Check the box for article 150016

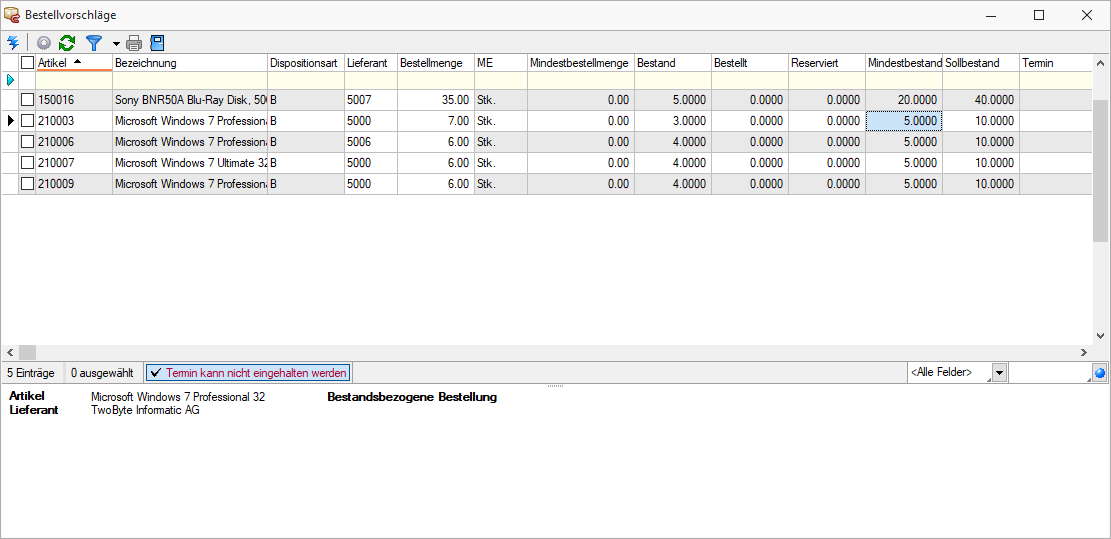[27, 100]
